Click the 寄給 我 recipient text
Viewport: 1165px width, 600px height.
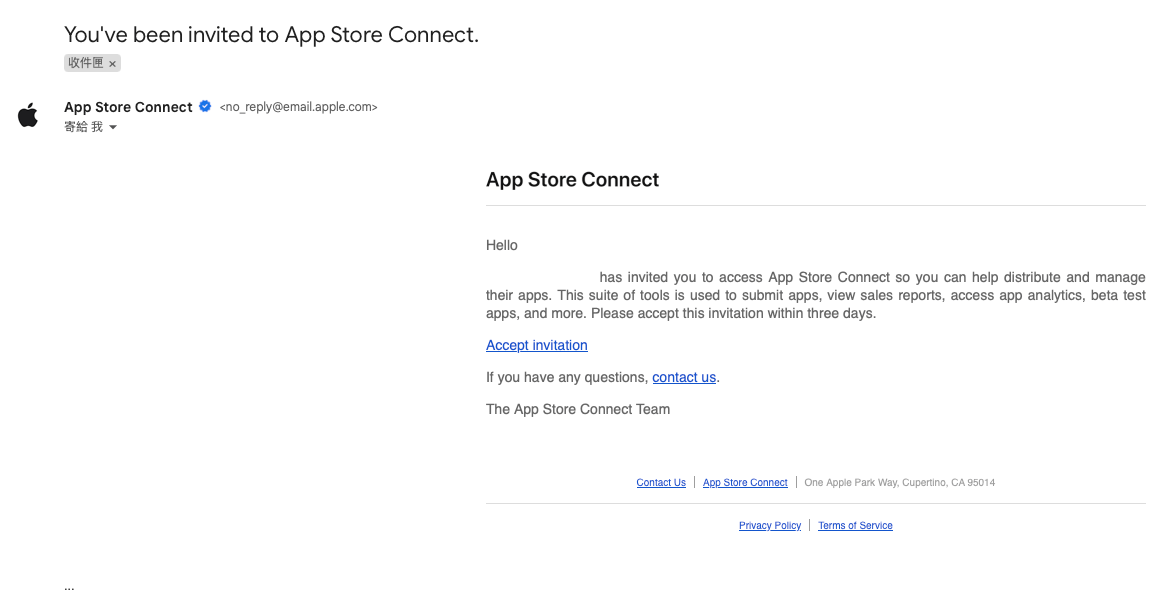83,127
